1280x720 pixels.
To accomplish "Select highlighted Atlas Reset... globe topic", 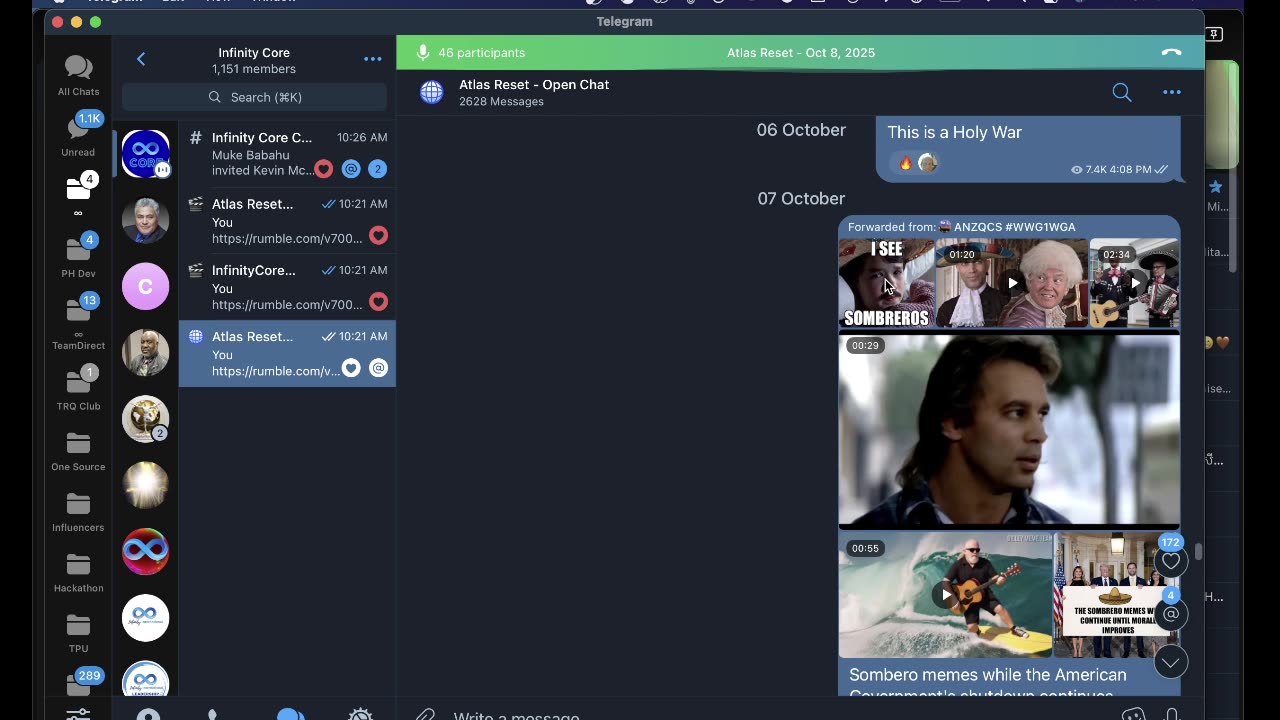I will (287, 353).
